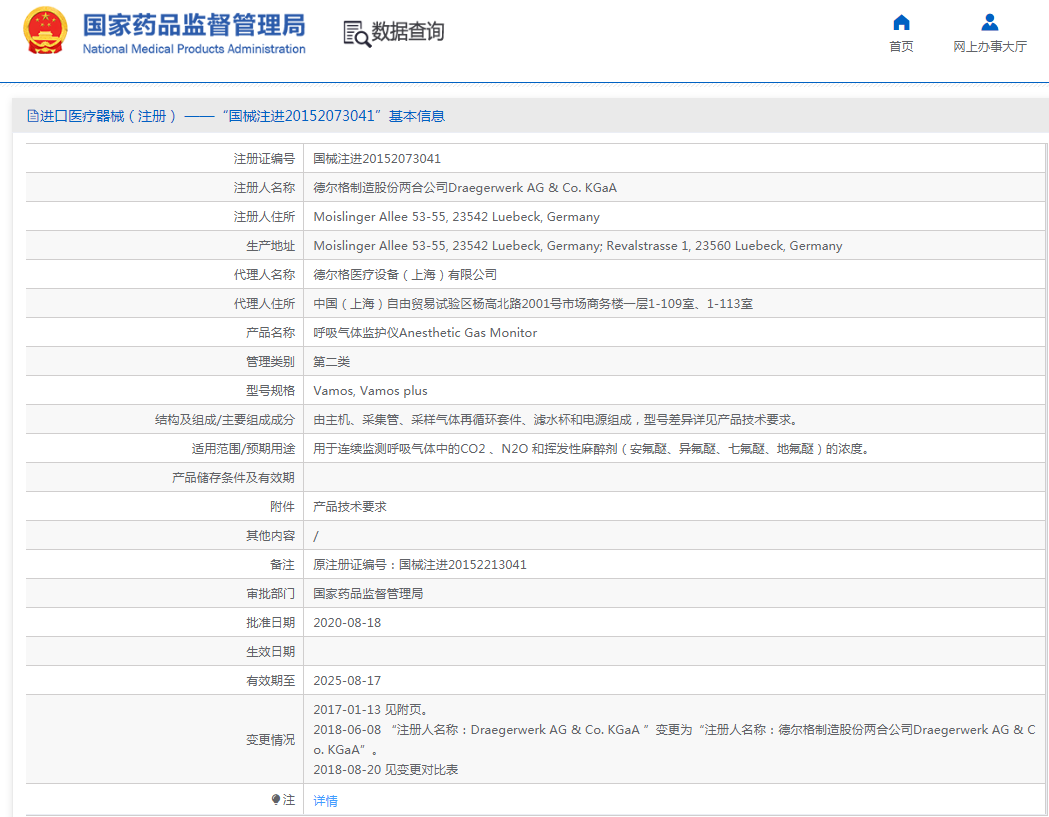Click the 备注 label

282,565
